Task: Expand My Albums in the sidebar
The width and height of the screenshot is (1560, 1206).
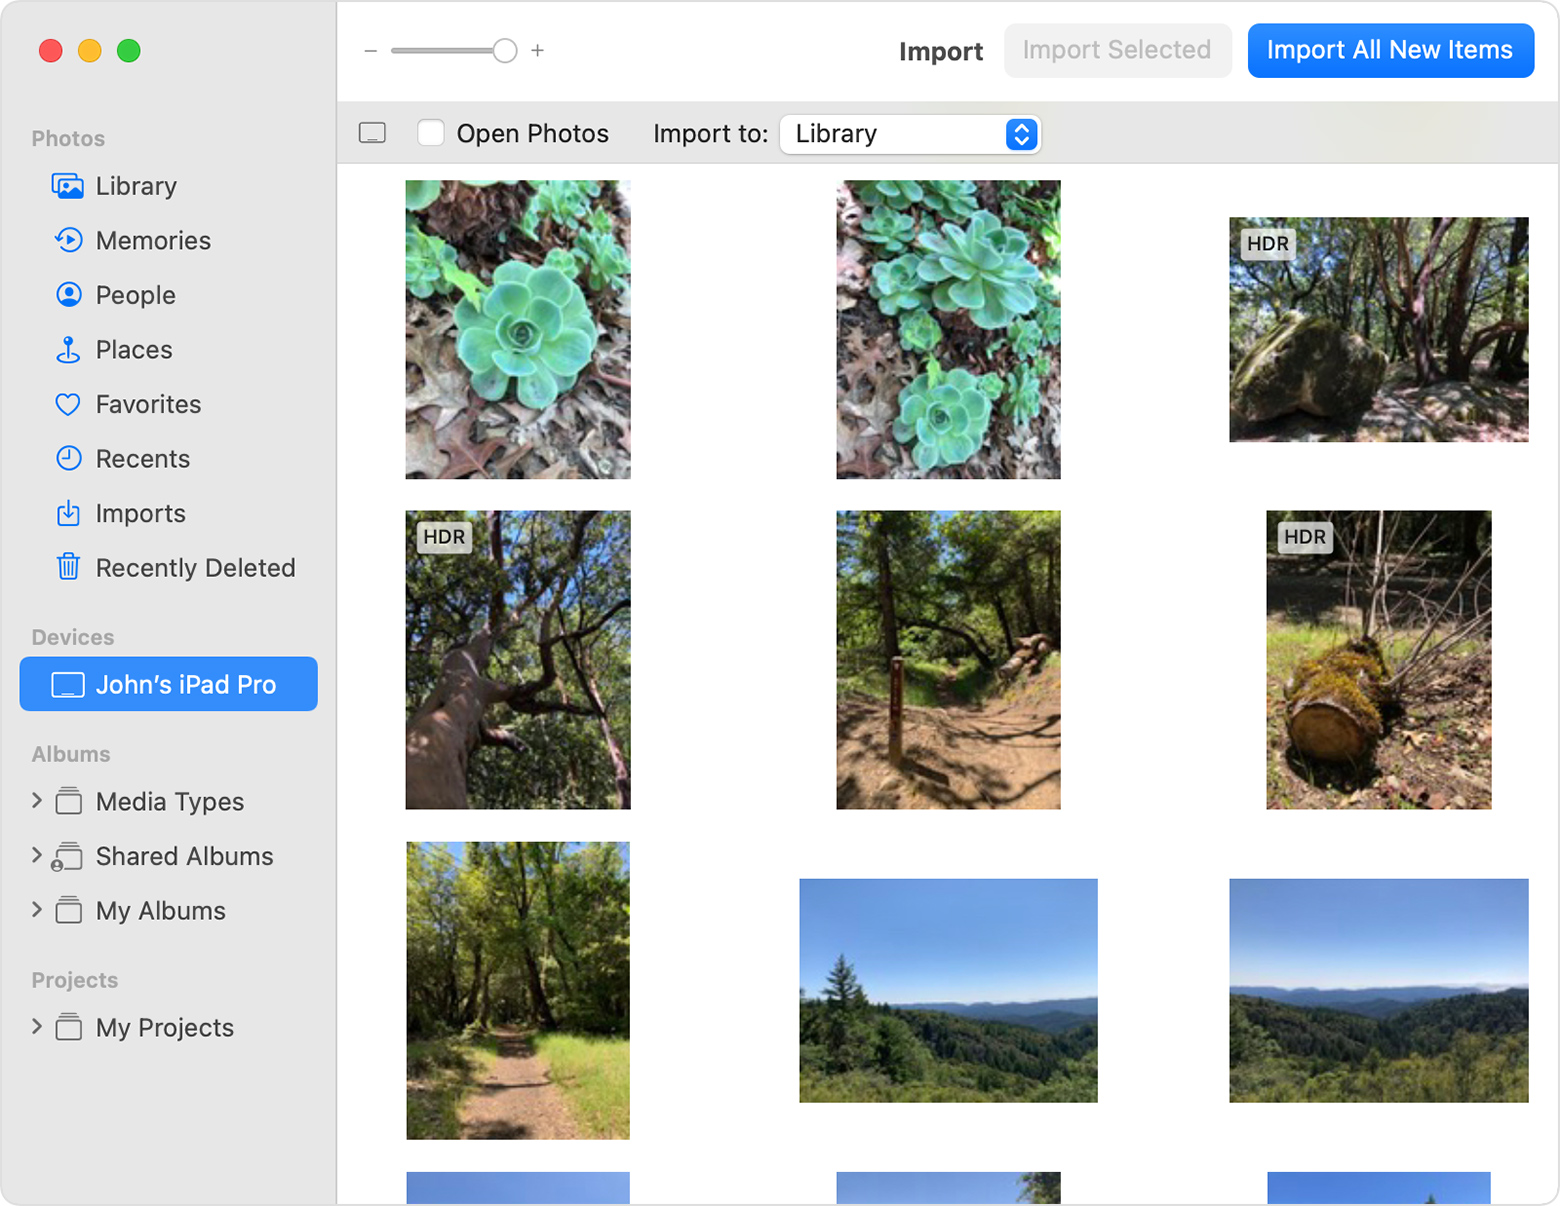Action: pyautogui.click(x=37, y=911)
